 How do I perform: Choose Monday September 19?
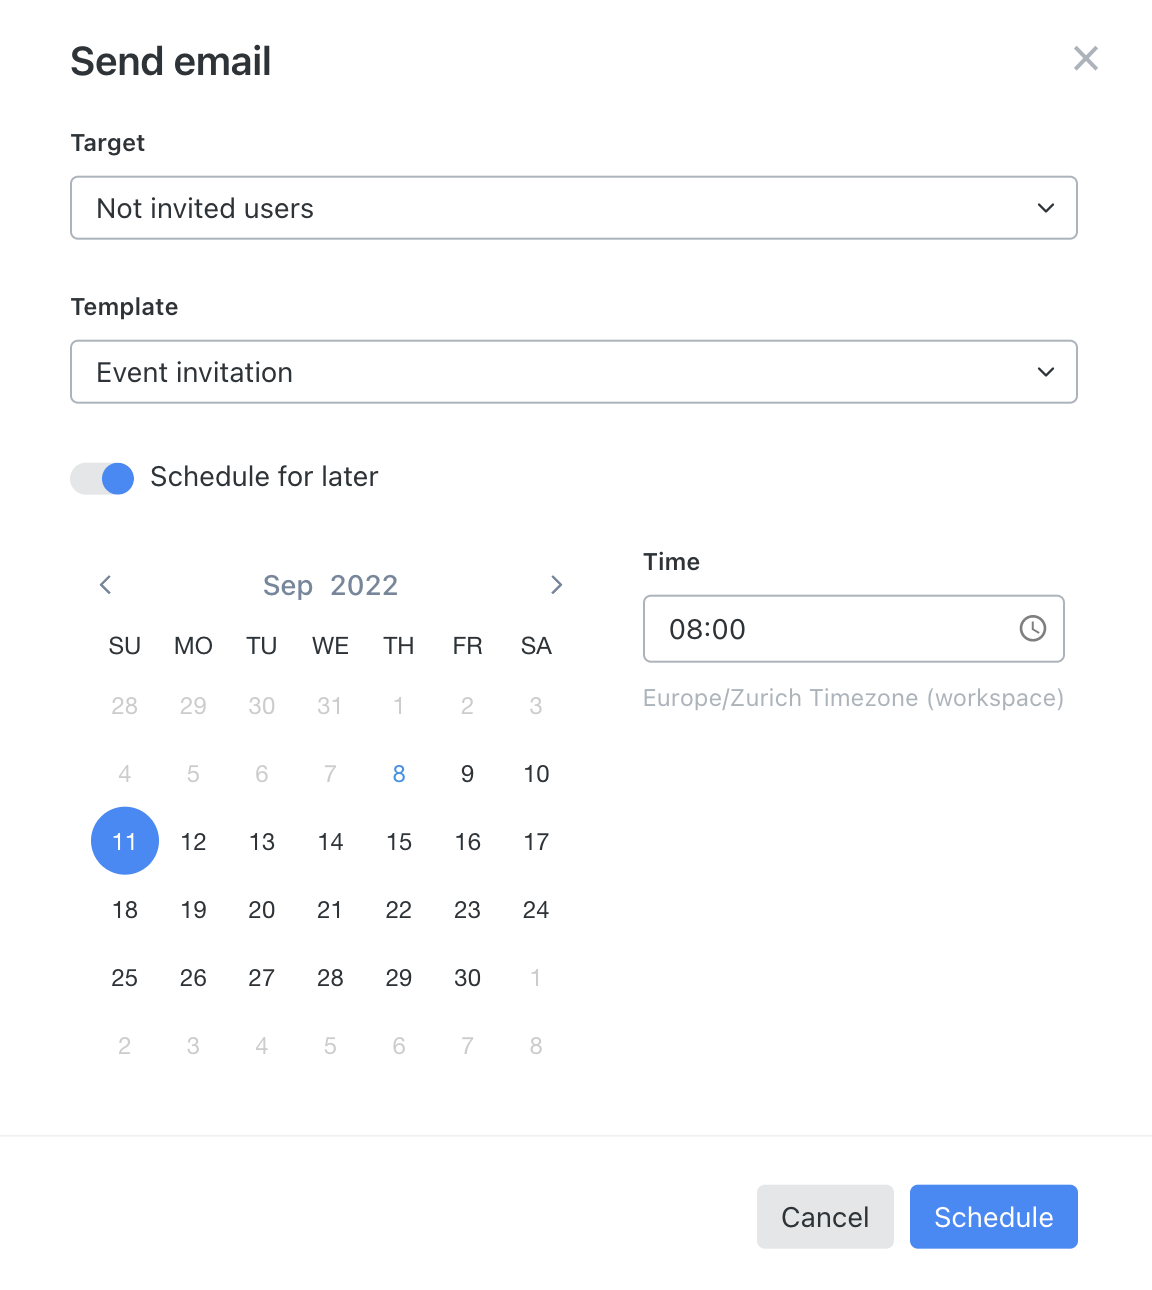(x=193, y=910)
